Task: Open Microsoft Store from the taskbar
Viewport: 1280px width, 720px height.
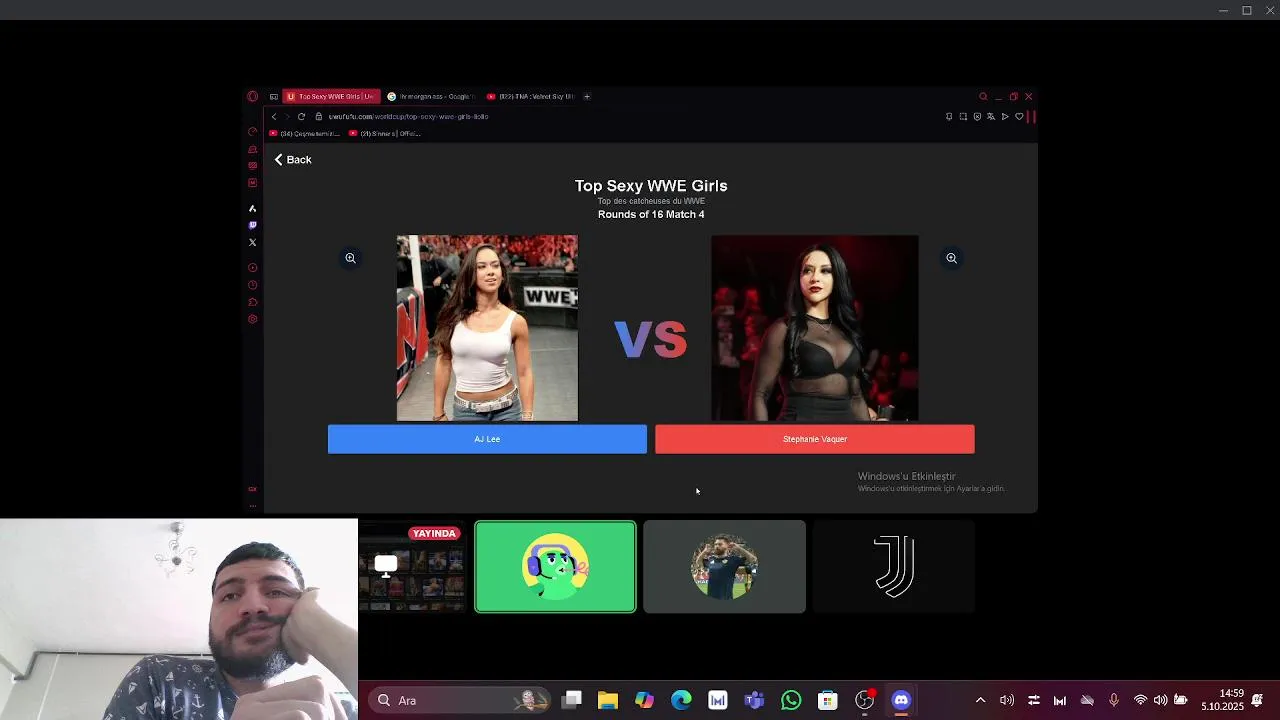Action: pyautogui.click(x=827, y=700)
